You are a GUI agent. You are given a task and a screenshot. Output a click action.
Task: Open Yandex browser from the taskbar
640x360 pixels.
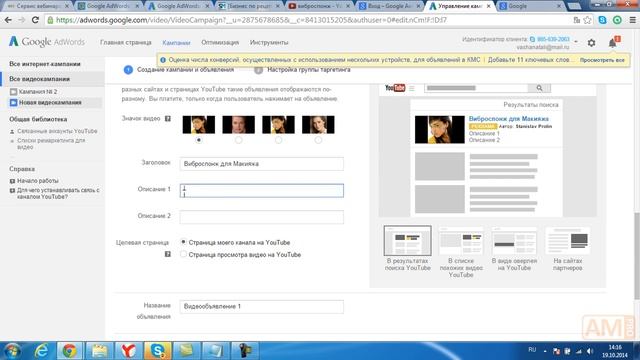(x=128, y=351)
